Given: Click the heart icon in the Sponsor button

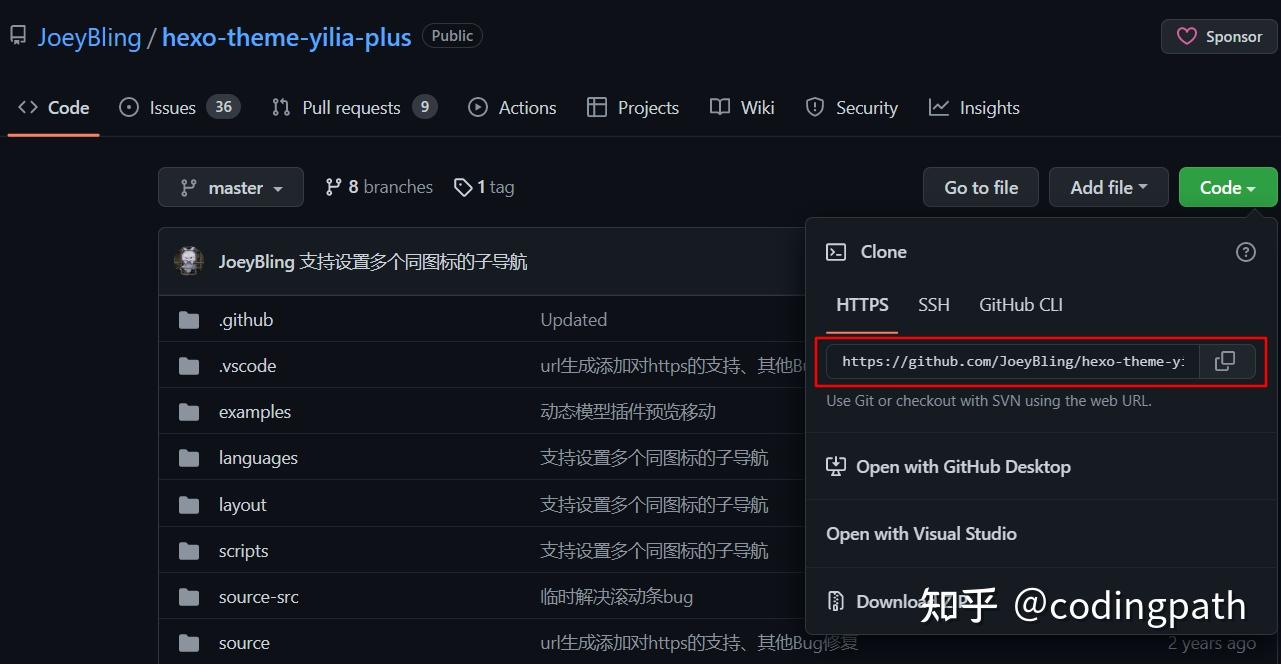Looking at the screenshot, I should point(1186,36).
